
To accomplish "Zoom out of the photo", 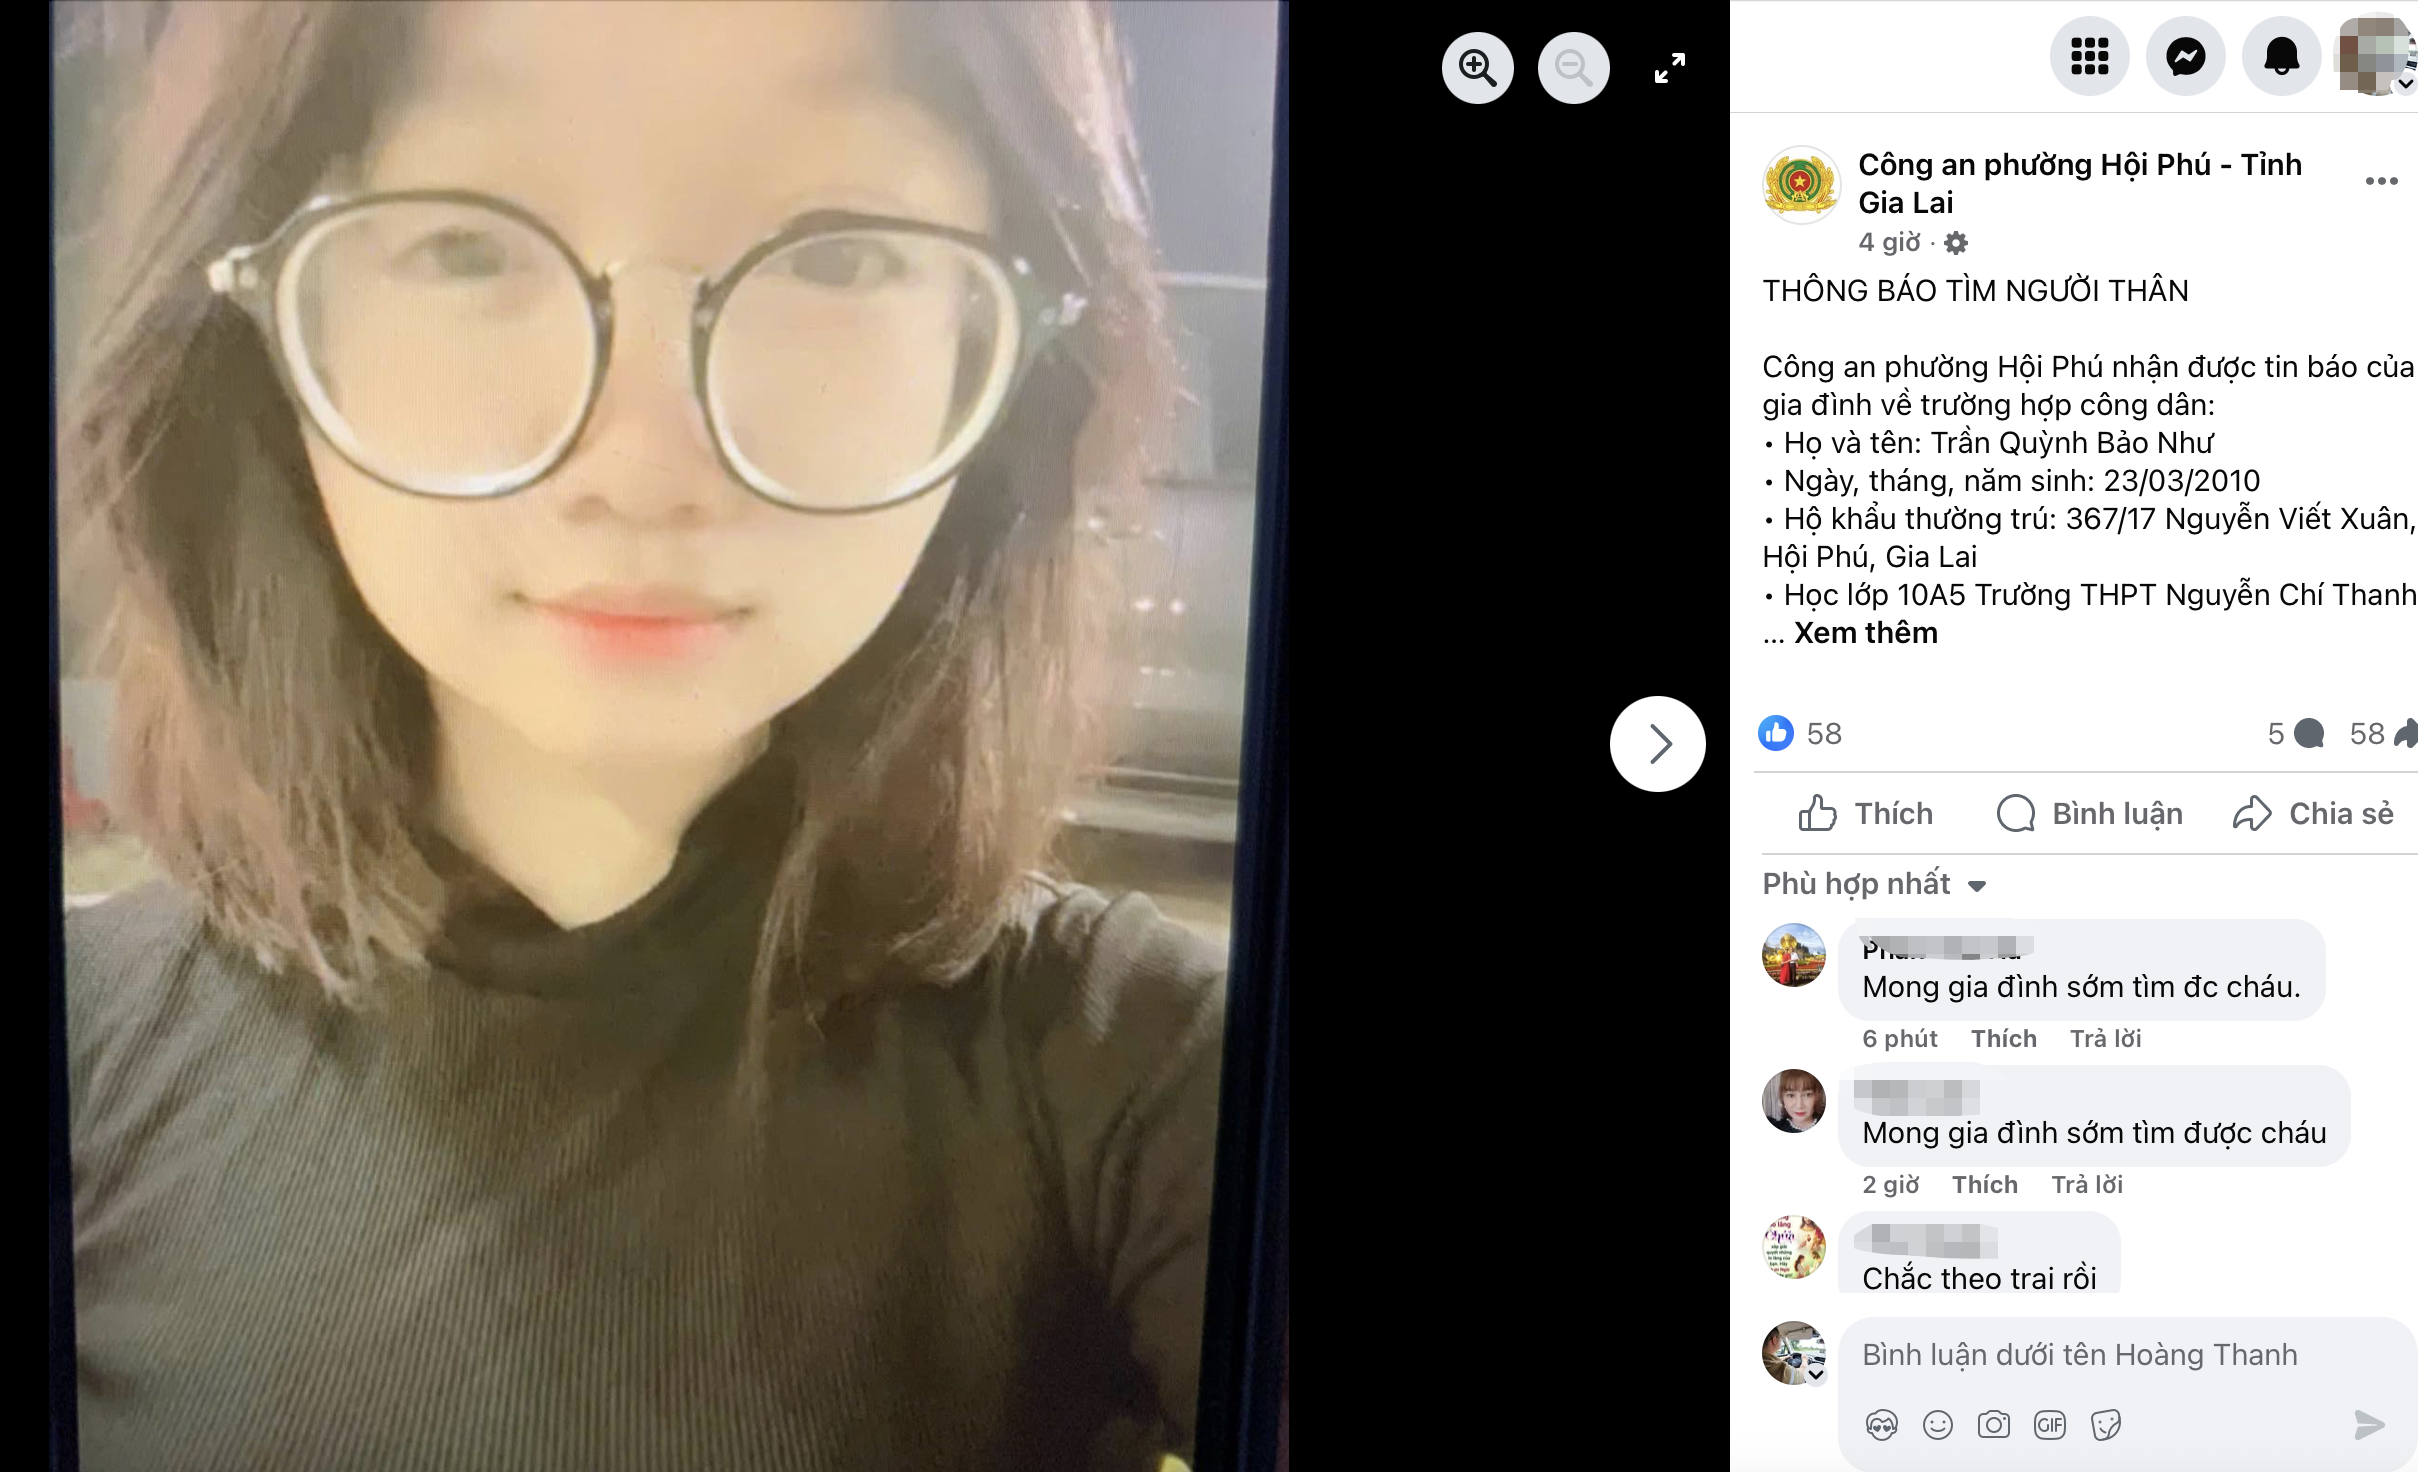I will click(x=1573, y=68).
